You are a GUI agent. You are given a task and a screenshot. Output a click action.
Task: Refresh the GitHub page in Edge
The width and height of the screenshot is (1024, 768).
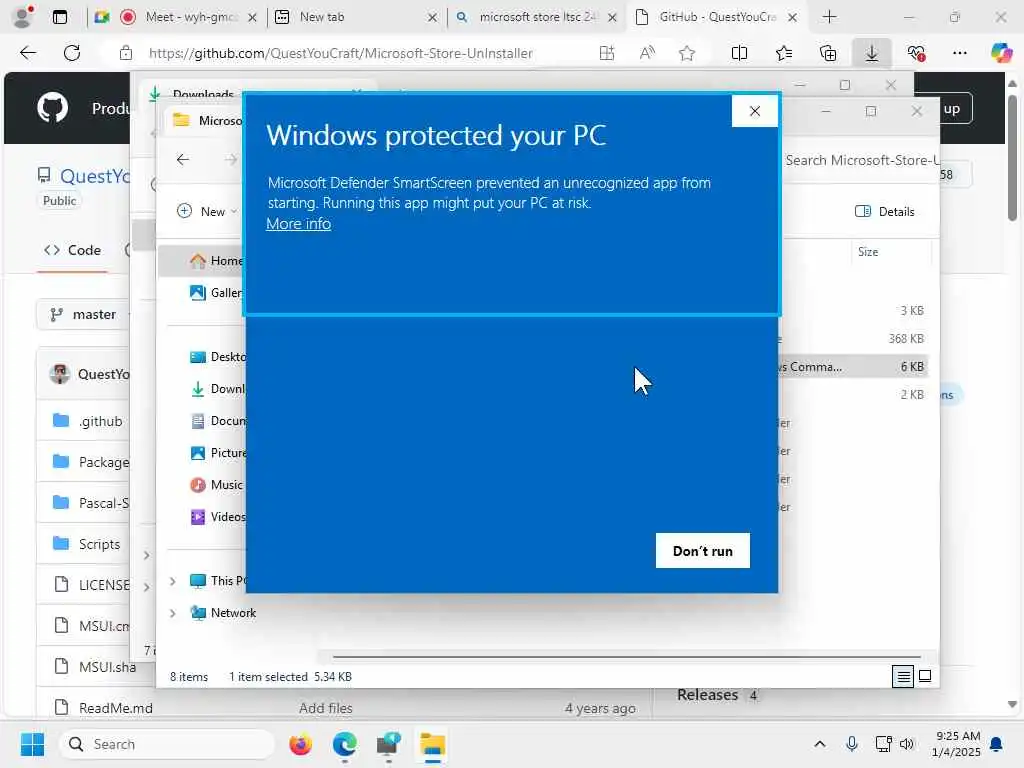pyautogui.click(x=72, y=53)
